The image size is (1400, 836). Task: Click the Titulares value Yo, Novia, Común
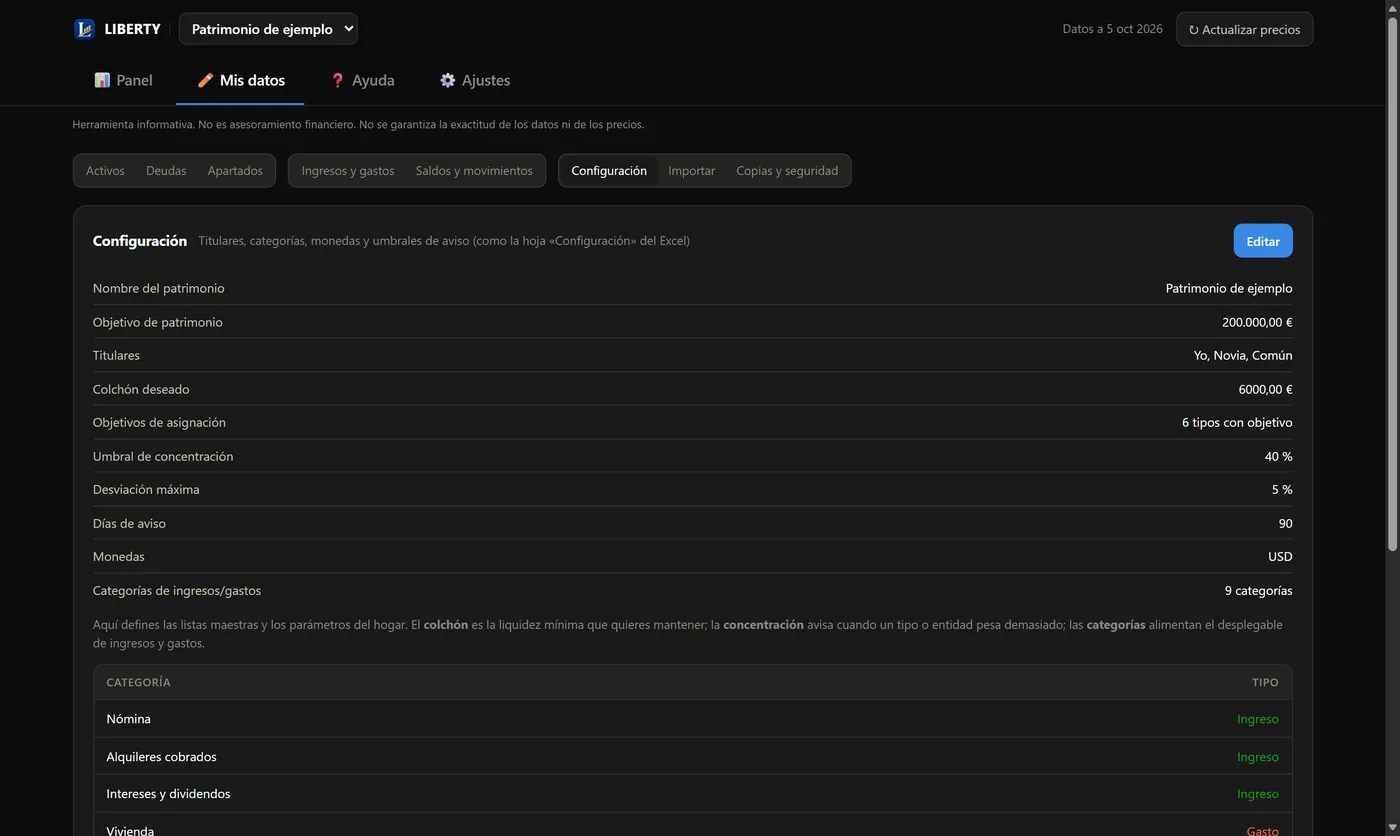pyautogui.click(x=1243, y=355)
